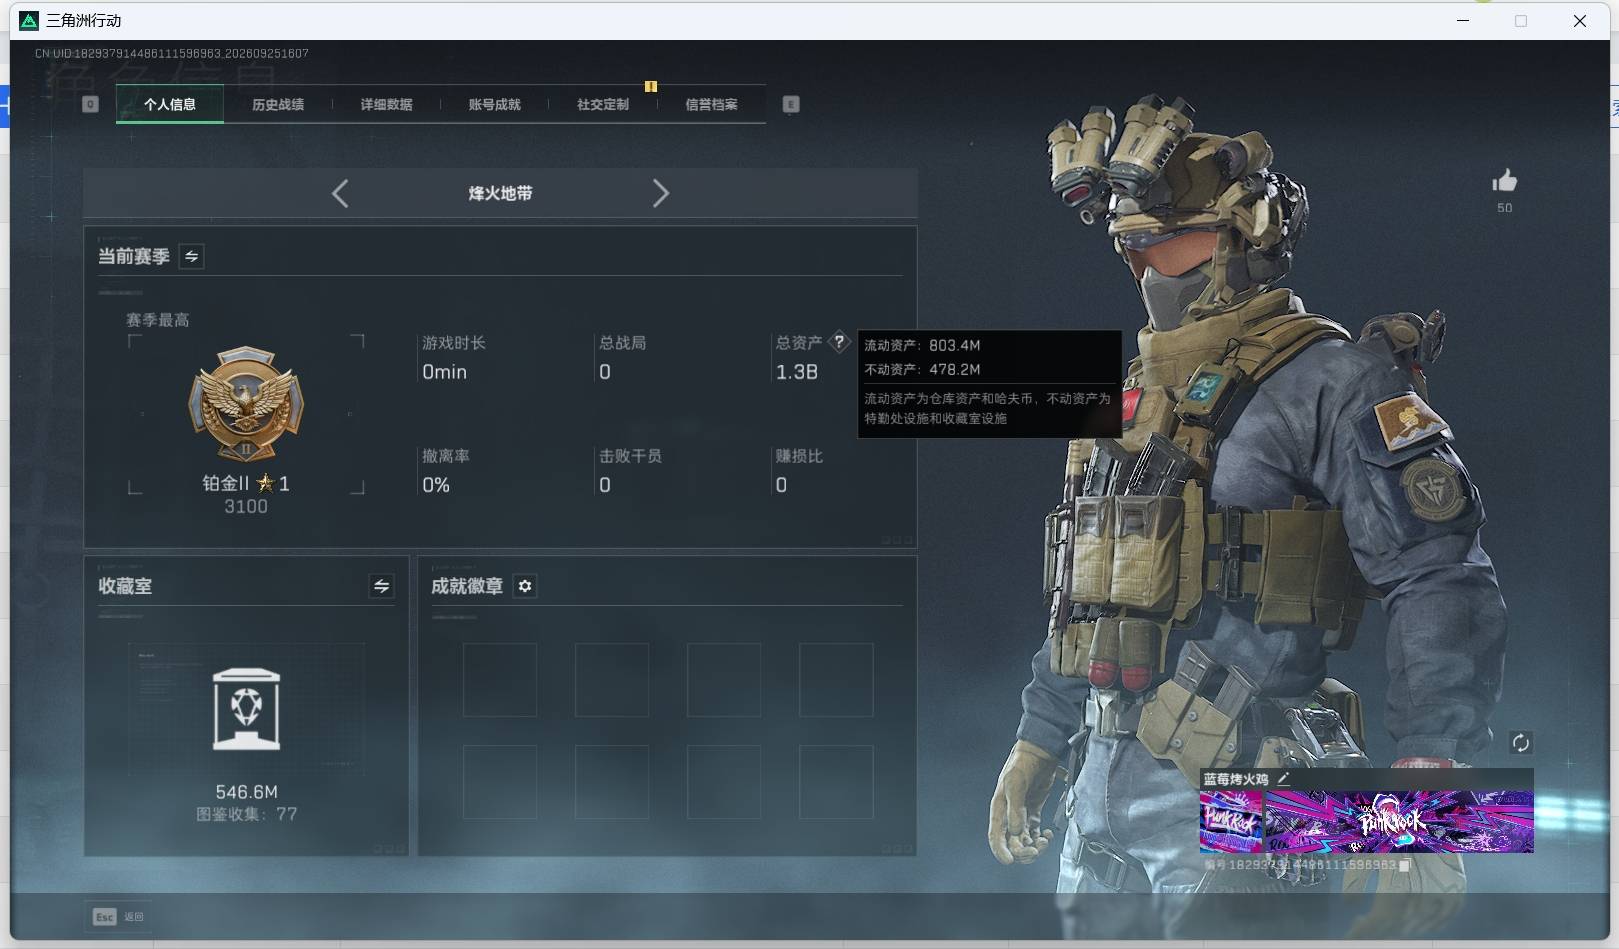
Task: Click the Q key tab-switch icon
Action: (x=90, y=104)
